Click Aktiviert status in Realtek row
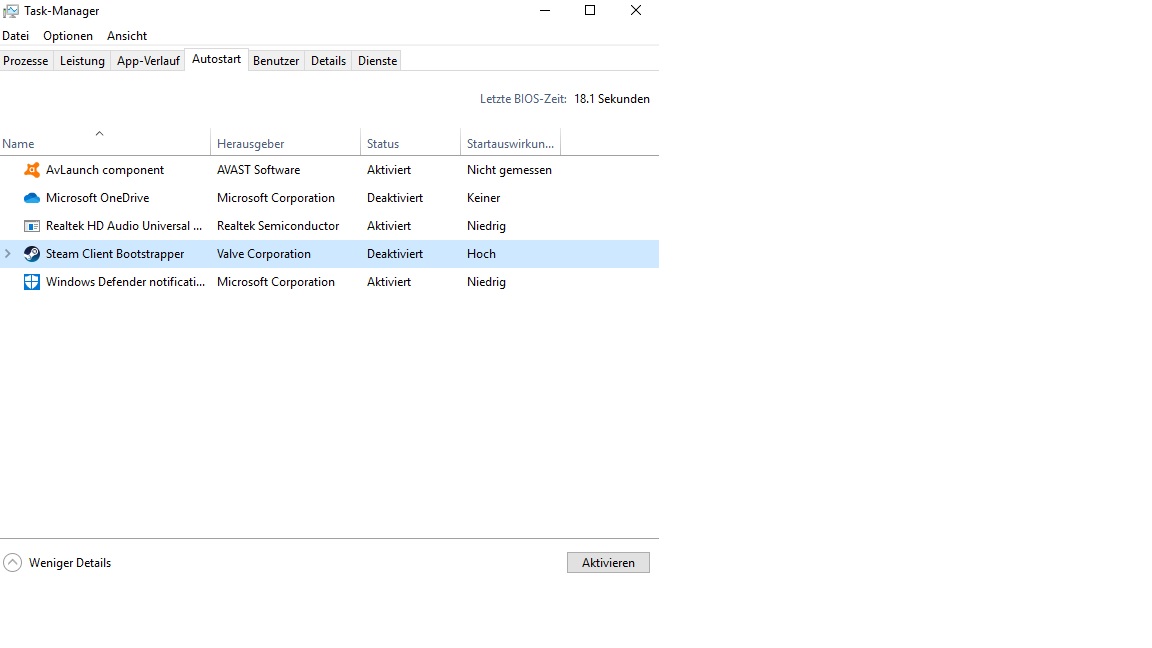This screenshot has height=648, width=1152. [389, 226]
